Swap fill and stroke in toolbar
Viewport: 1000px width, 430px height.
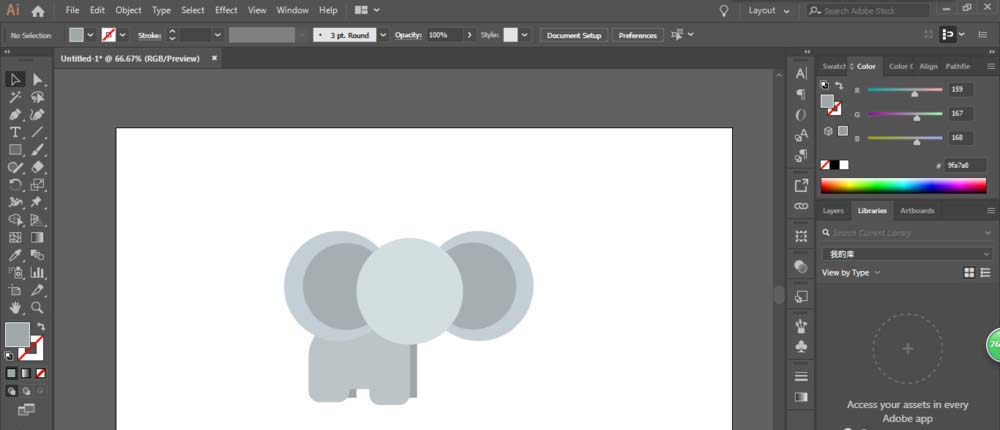click(41, 326)
